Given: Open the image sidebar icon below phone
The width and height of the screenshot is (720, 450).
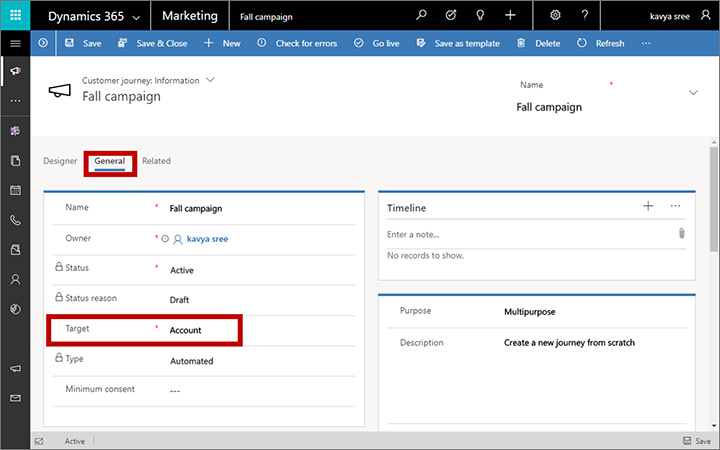Looking at the screenshot, I should coord(16,249).
